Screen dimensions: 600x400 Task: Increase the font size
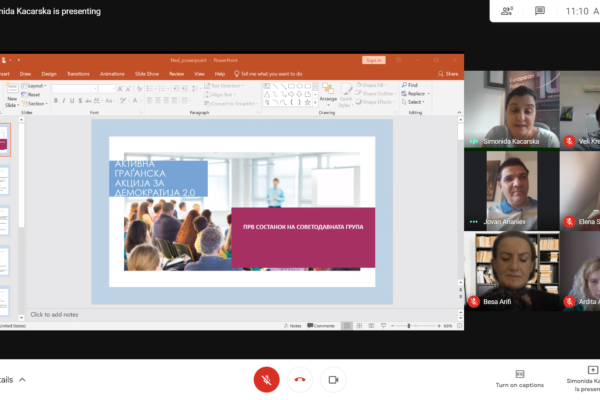pyautogui.click(x=120, y=89)
